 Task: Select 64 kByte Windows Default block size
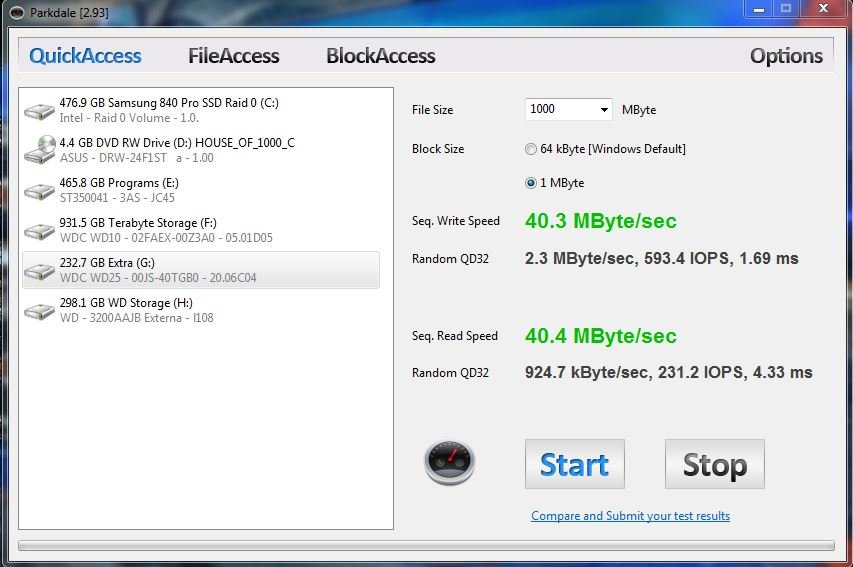(530, 149)
